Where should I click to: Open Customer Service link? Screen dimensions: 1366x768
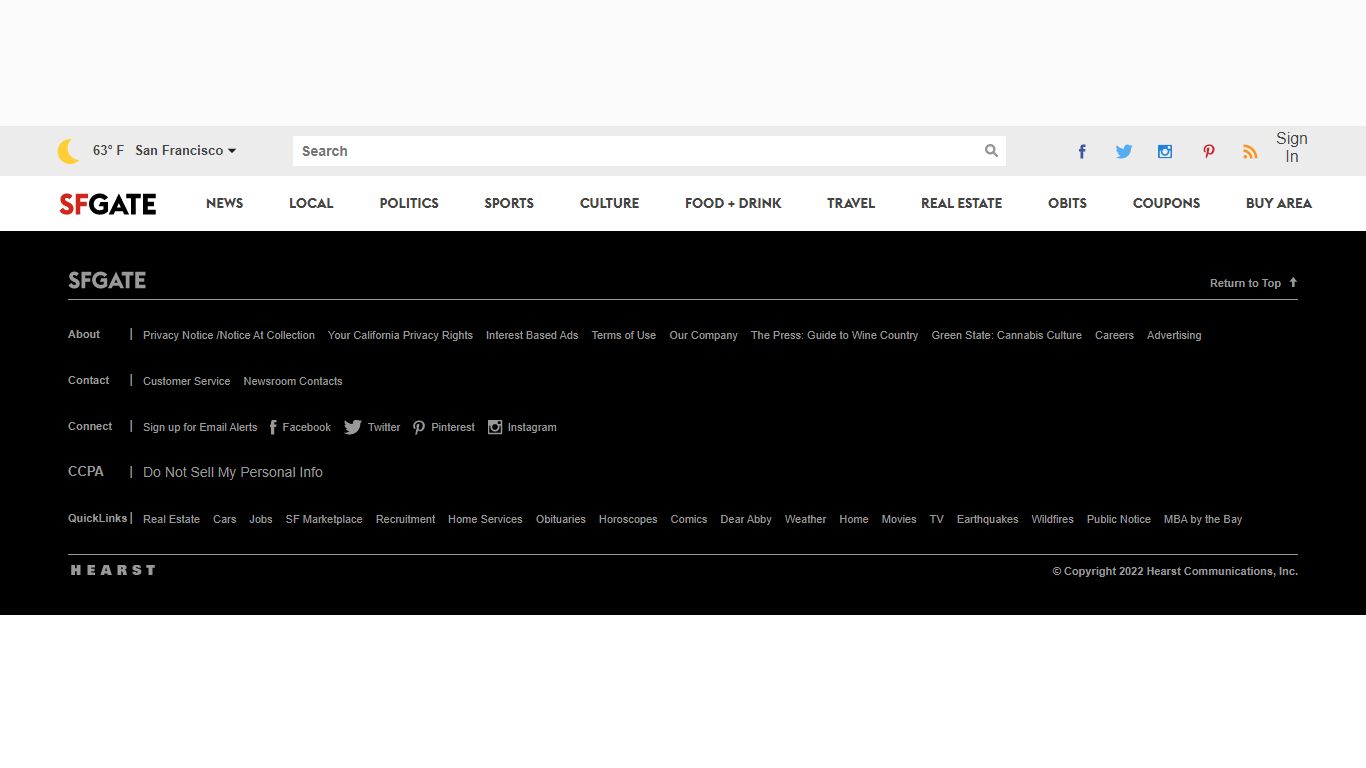186,381
